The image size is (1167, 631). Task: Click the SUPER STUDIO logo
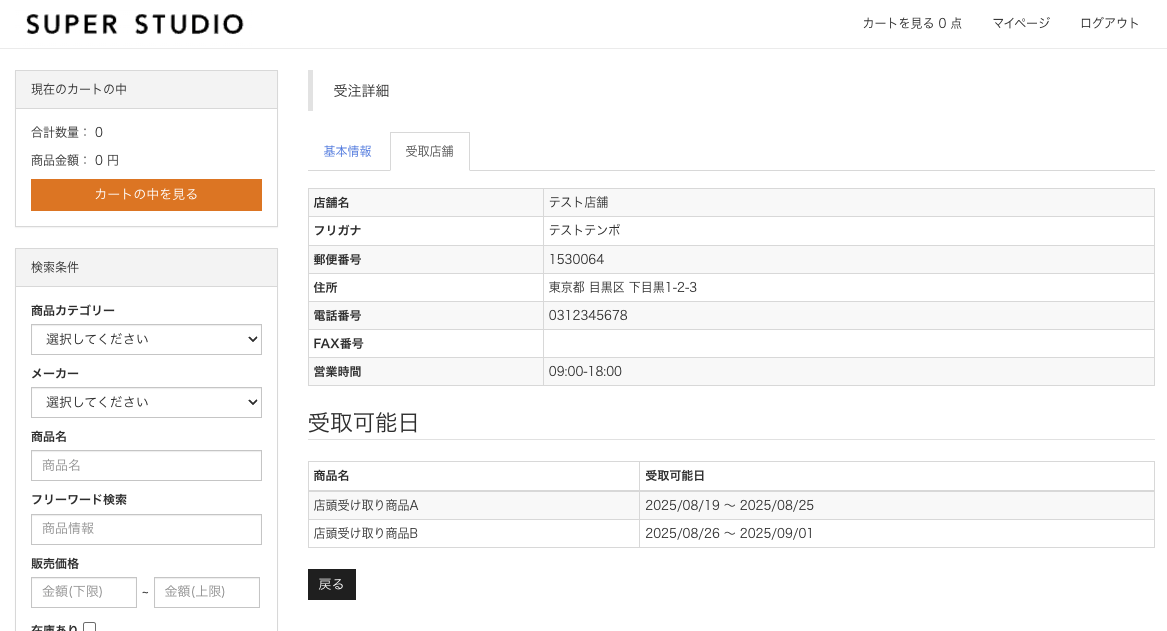point(134,24)
